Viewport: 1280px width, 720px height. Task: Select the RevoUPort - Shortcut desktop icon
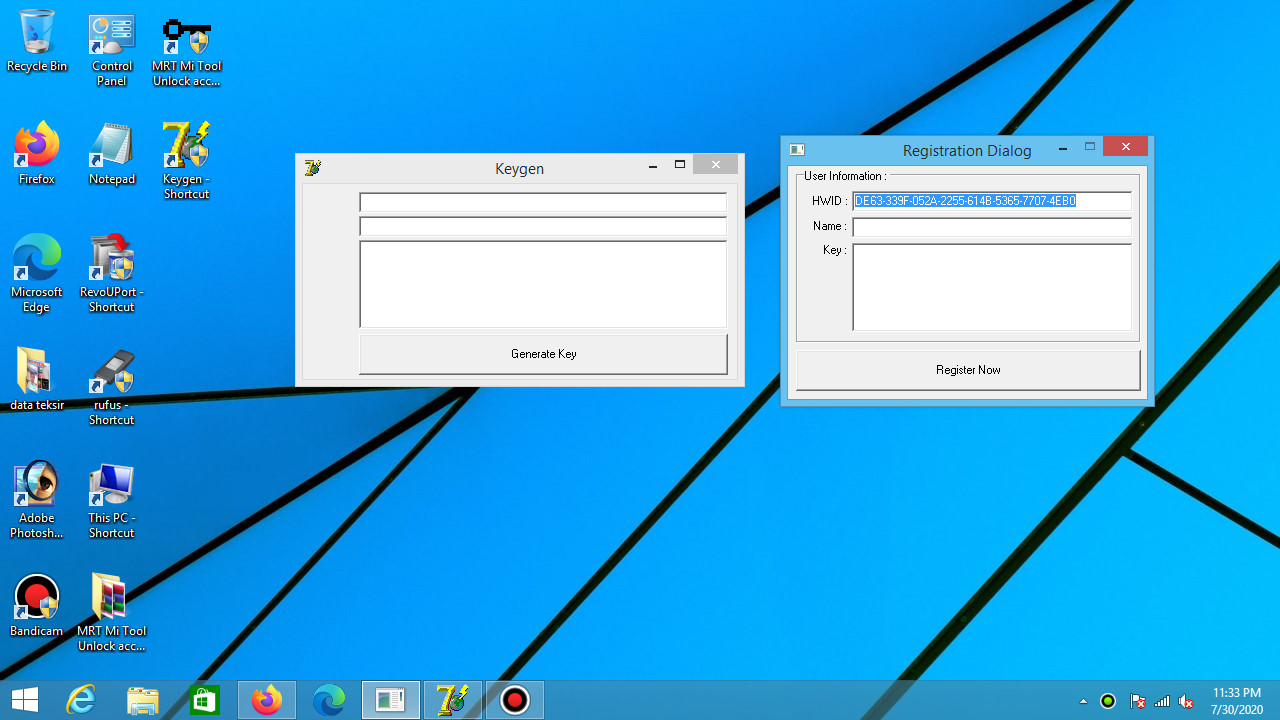click(x=111, y=275)
